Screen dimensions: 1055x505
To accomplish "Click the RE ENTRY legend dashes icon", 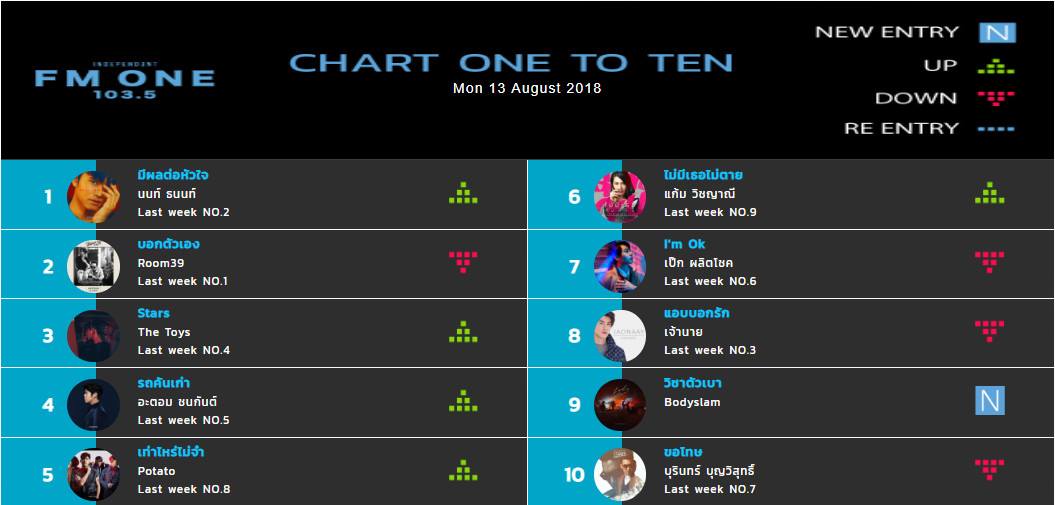I will [996, 128].
